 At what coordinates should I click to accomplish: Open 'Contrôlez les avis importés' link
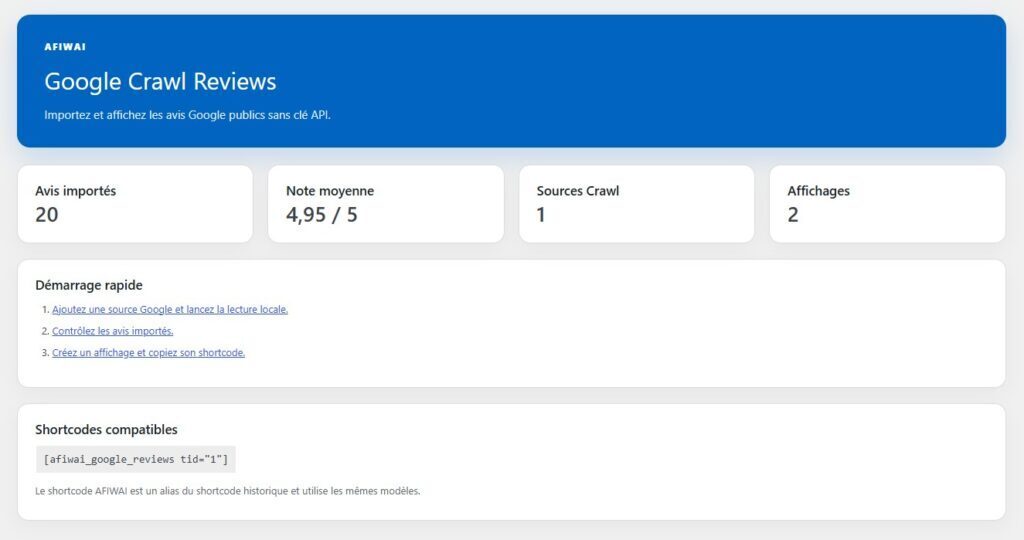point(112,331)
